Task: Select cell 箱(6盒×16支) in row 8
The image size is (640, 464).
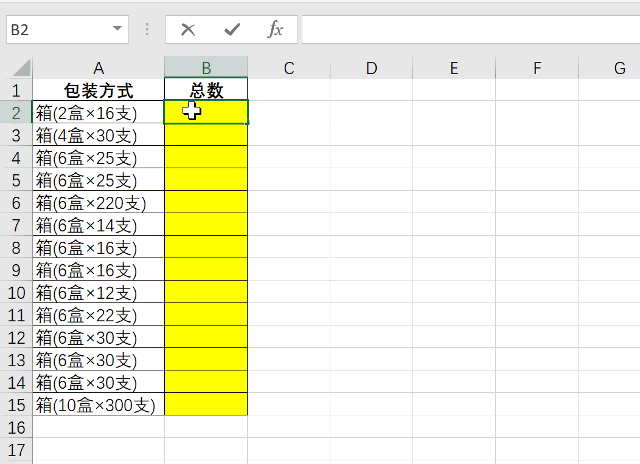Action: pyautogui.click(x=98, y=247)
